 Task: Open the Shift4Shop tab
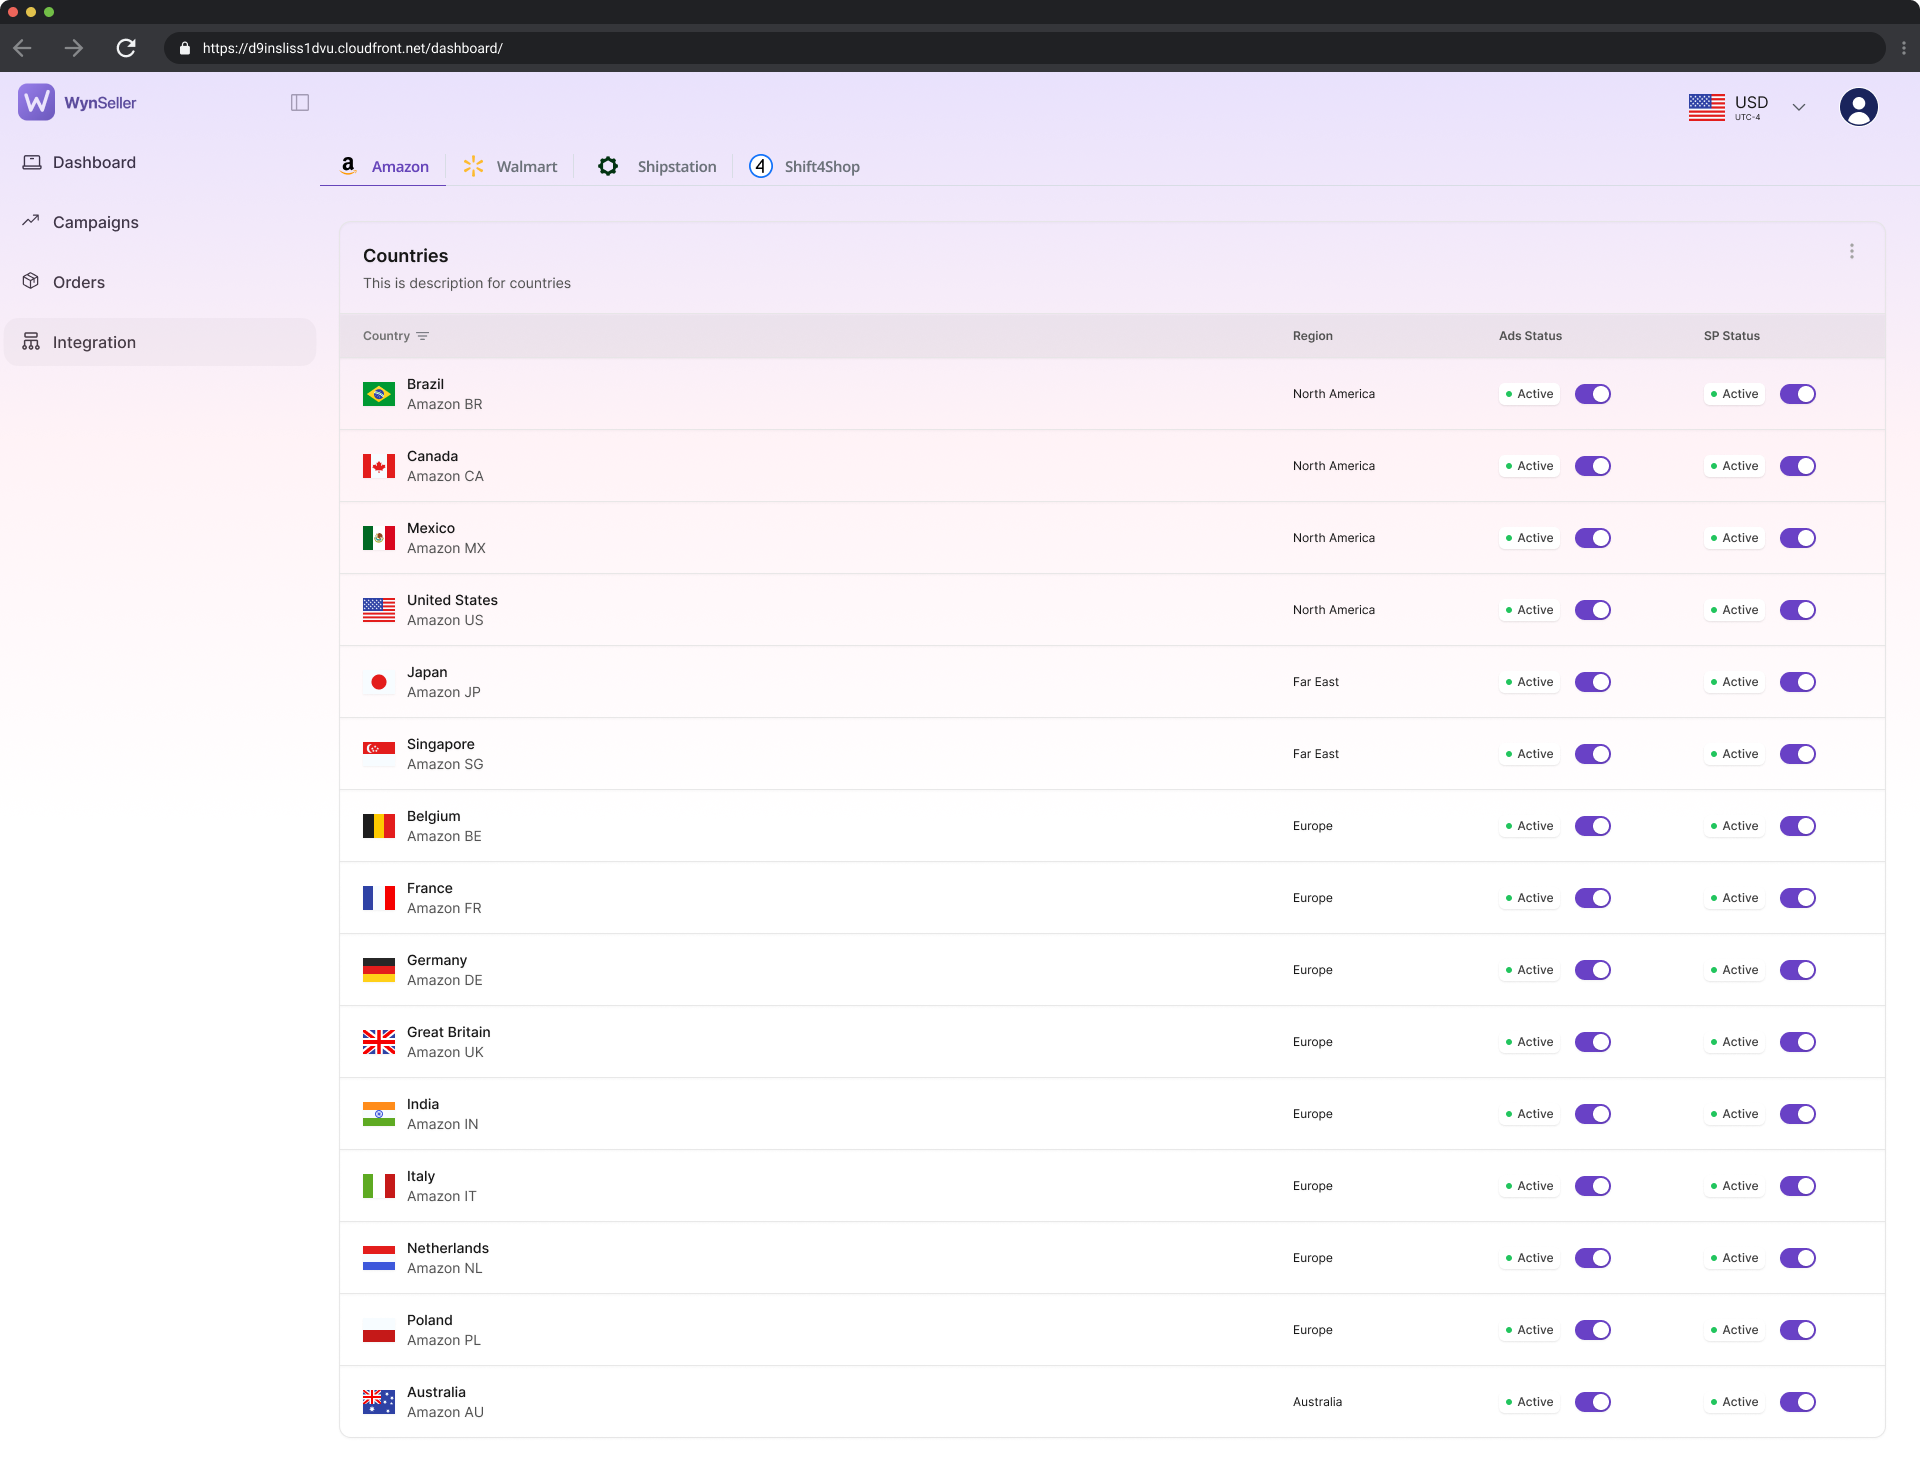point(805,166)
